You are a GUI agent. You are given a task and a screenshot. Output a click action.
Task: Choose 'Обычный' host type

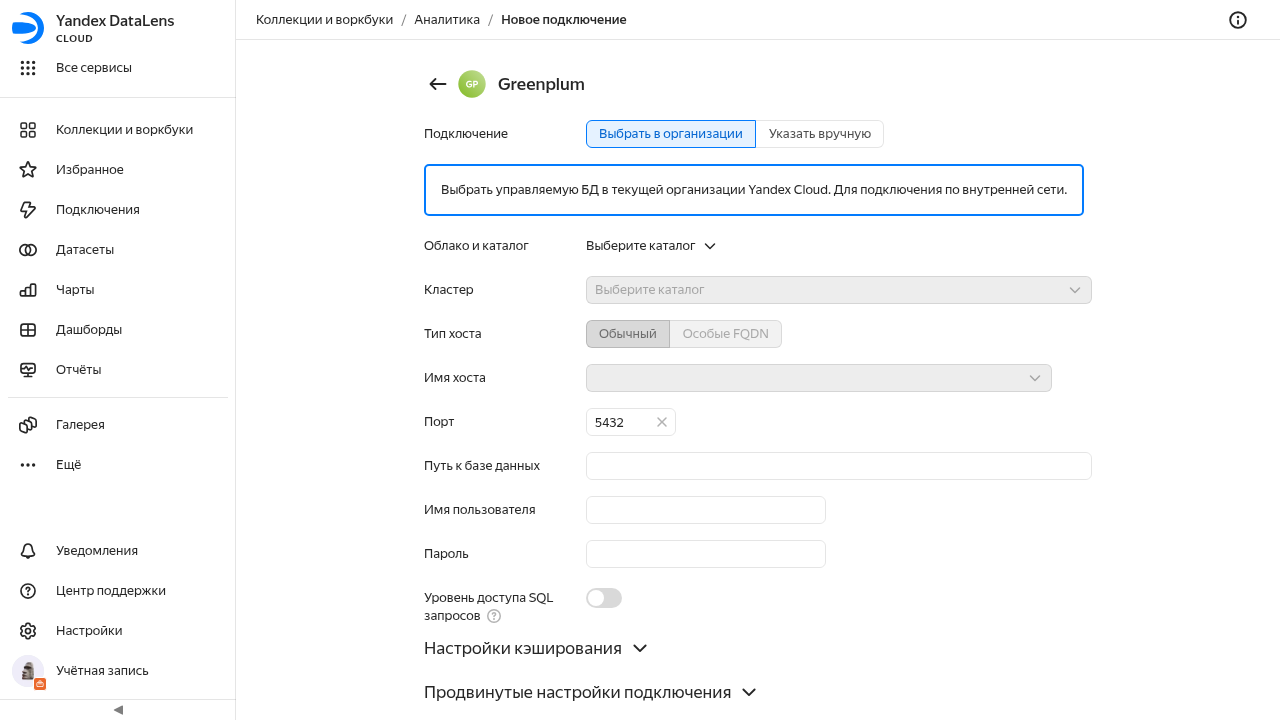tap(628, 334)
